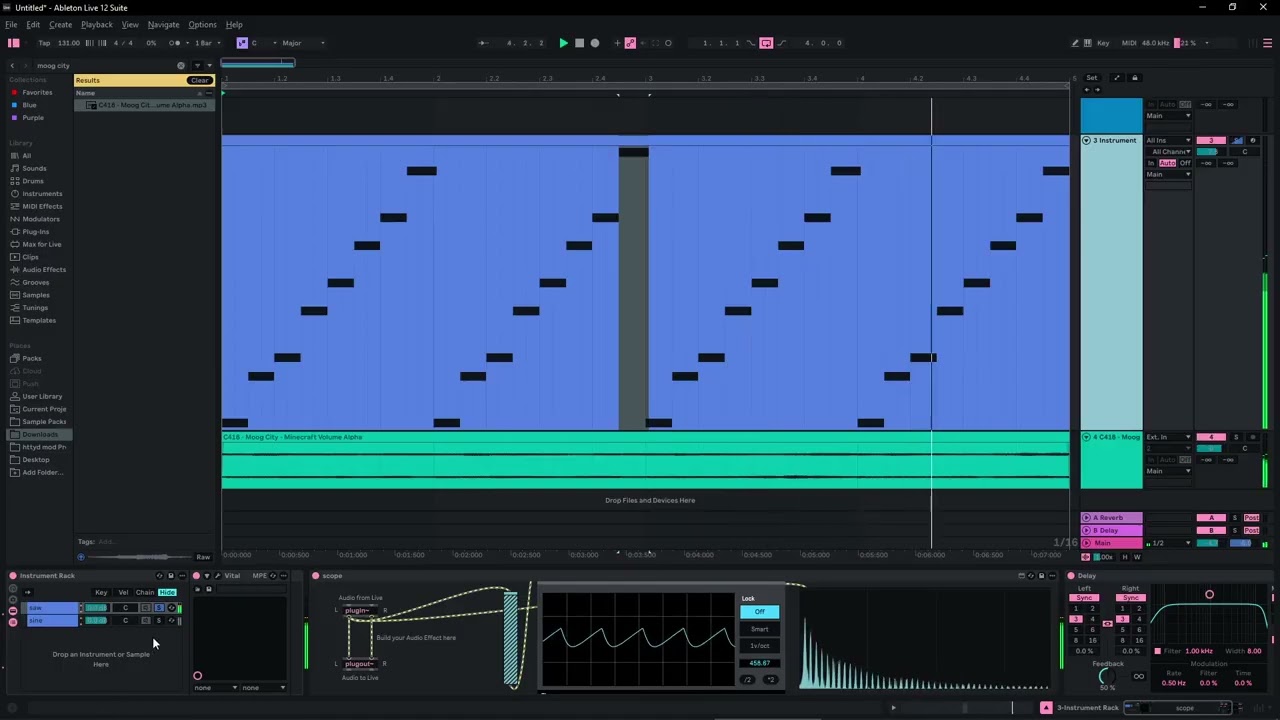The width and height of the screenshot is (1280, 720).
Task: Click the Play button in transport
Action: tap(563, 43)
